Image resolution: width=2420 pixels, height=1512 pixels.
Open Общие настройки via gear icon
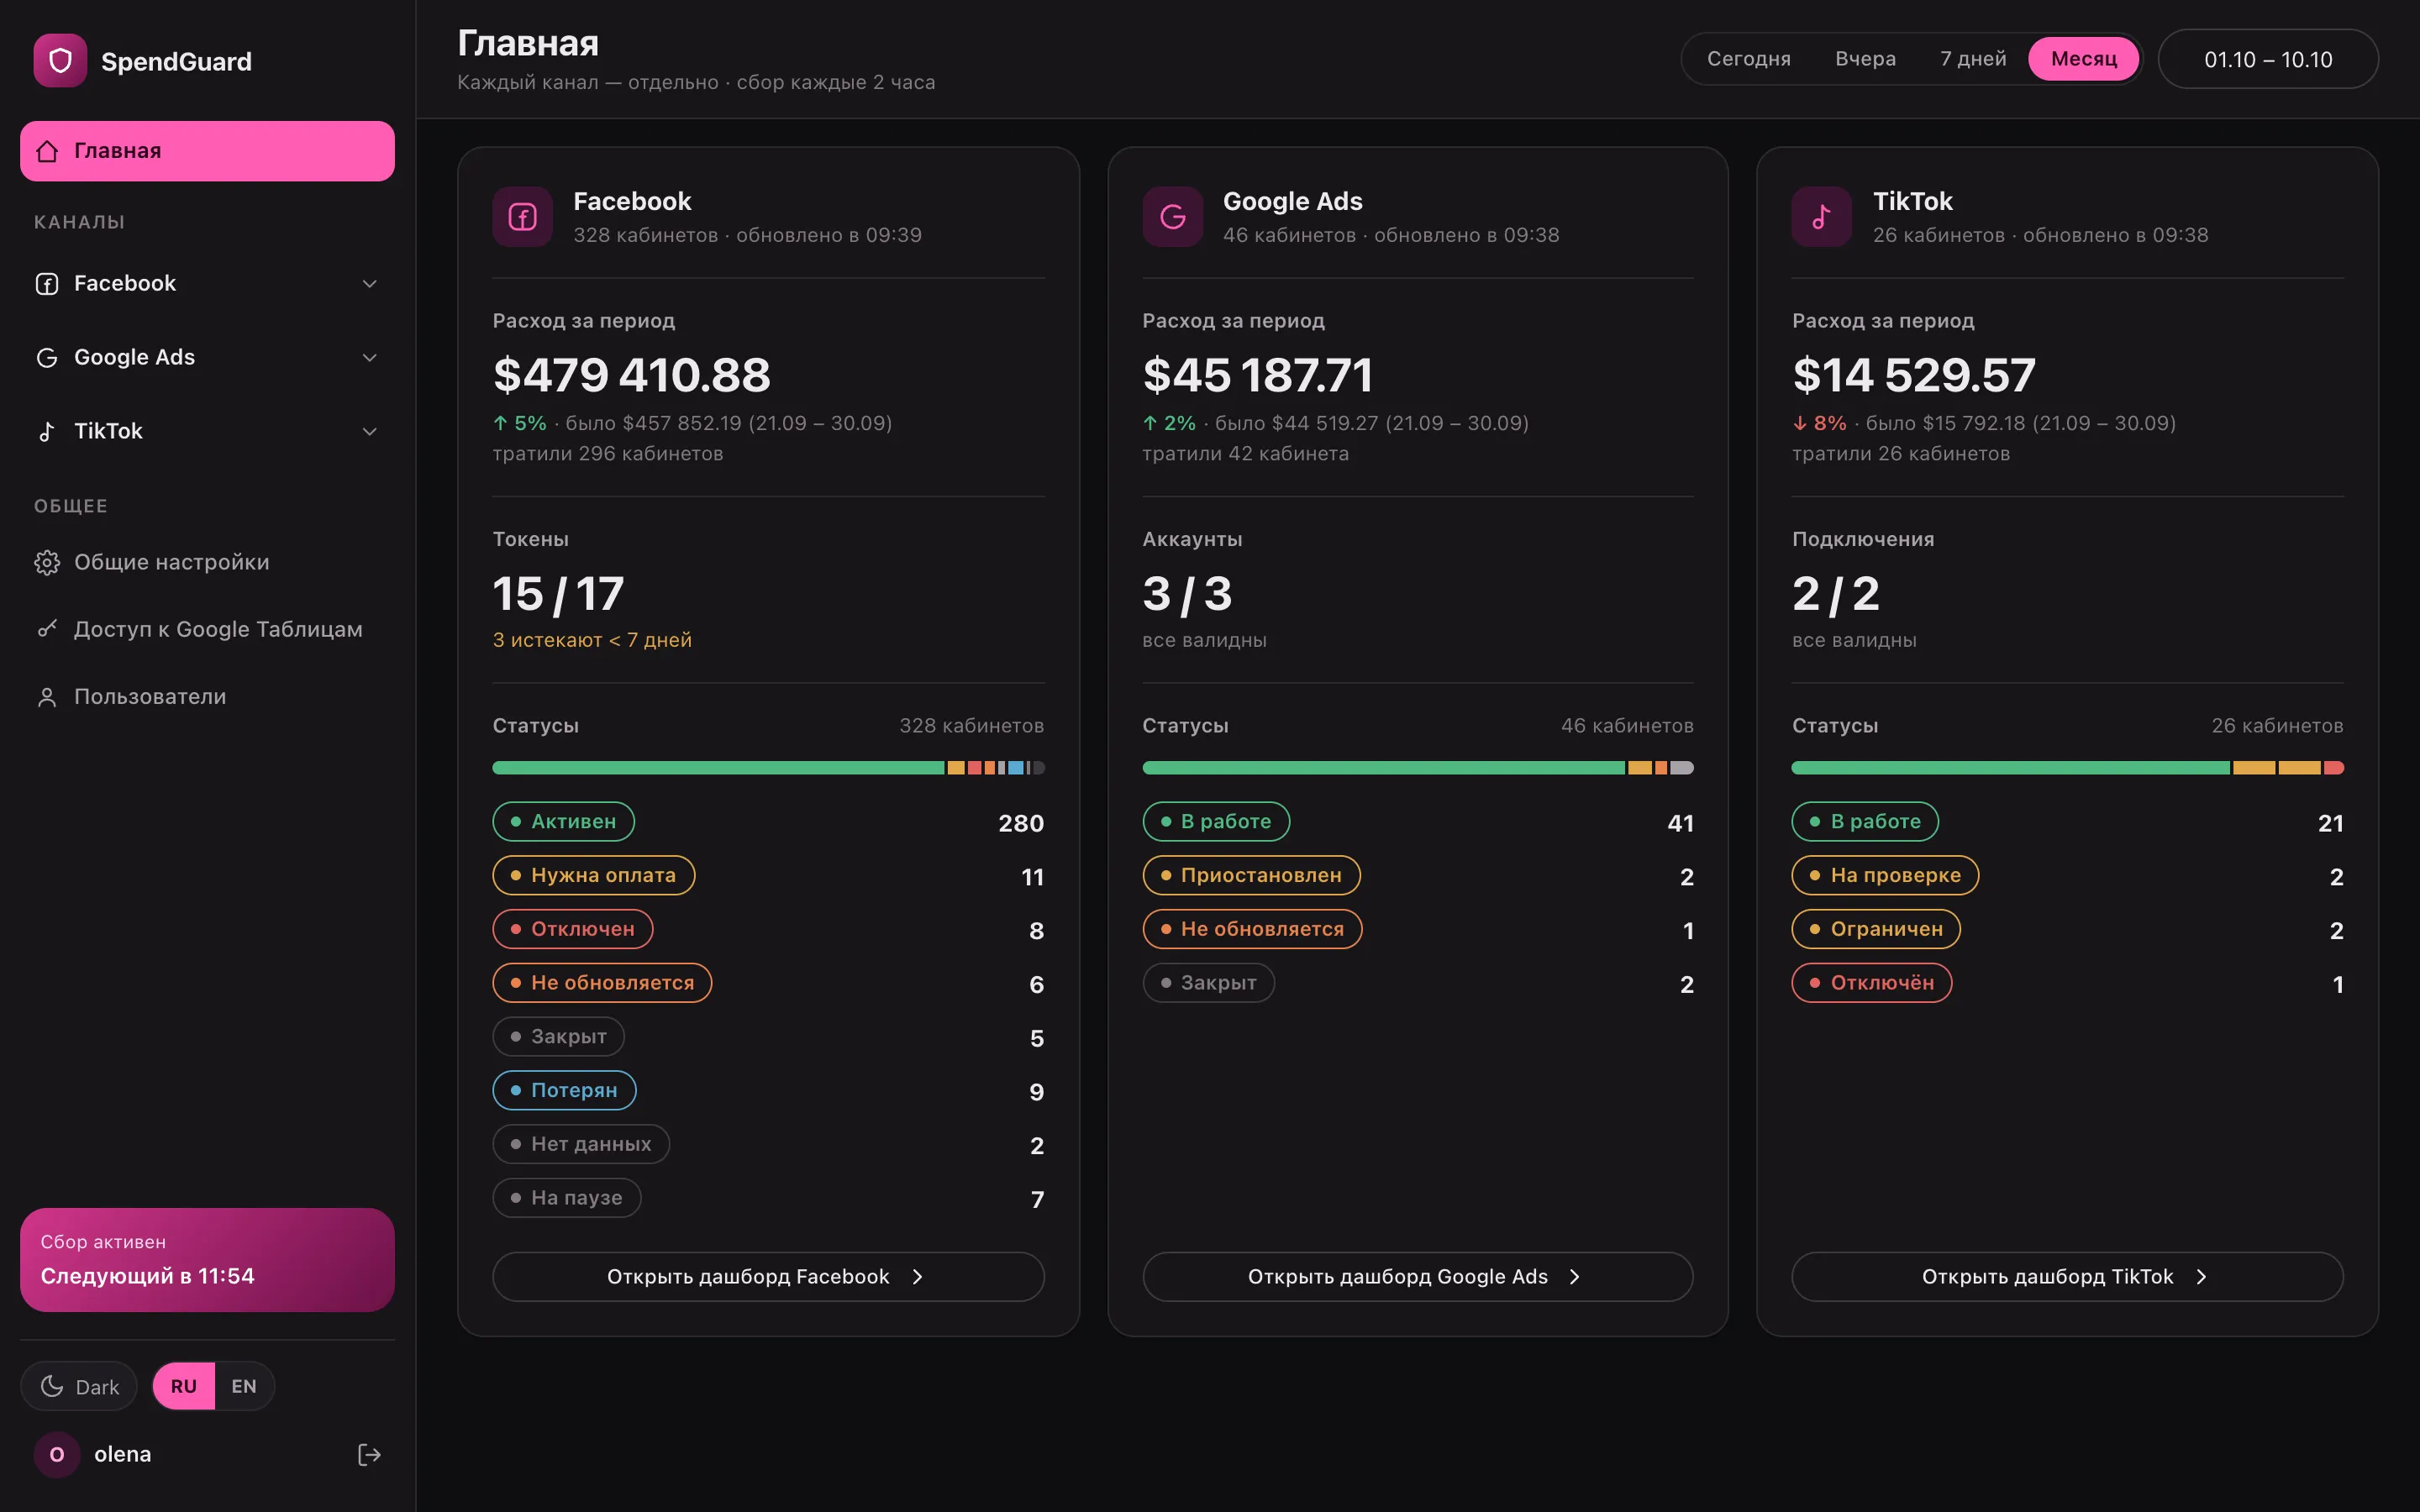tap(47, 562)
